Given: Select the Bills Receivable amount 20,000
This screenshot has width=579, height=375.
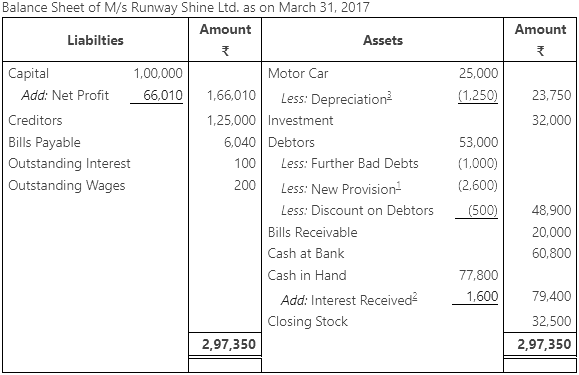Looking at the screenshot, I should point(551,232).
